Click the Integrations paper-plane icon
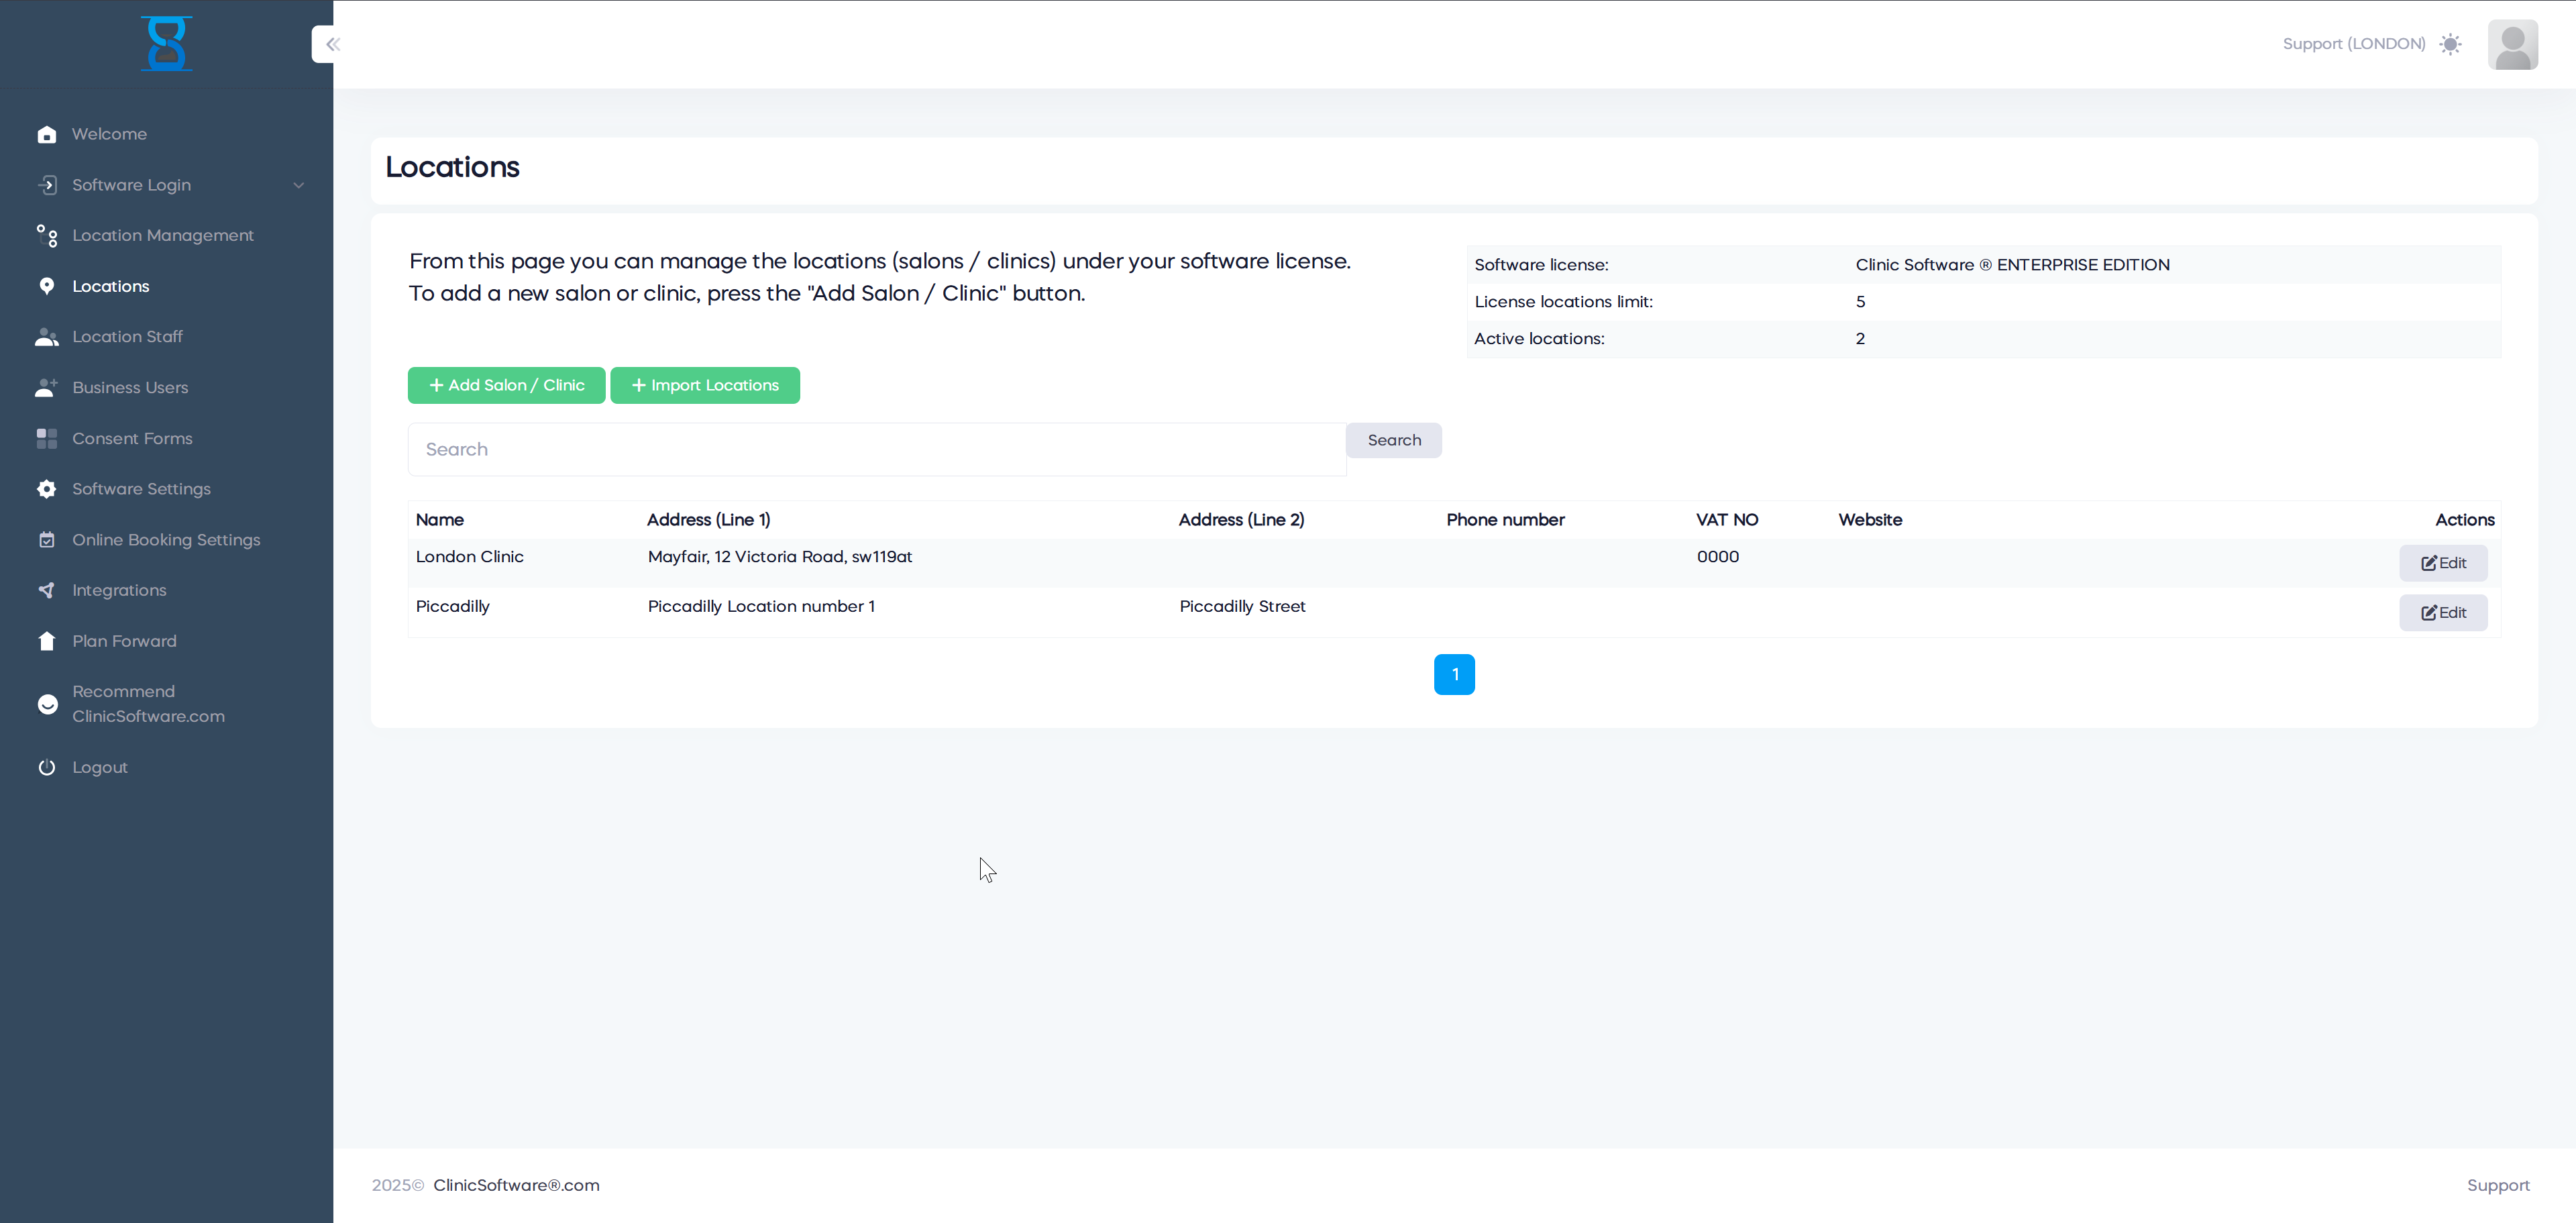 47,591
